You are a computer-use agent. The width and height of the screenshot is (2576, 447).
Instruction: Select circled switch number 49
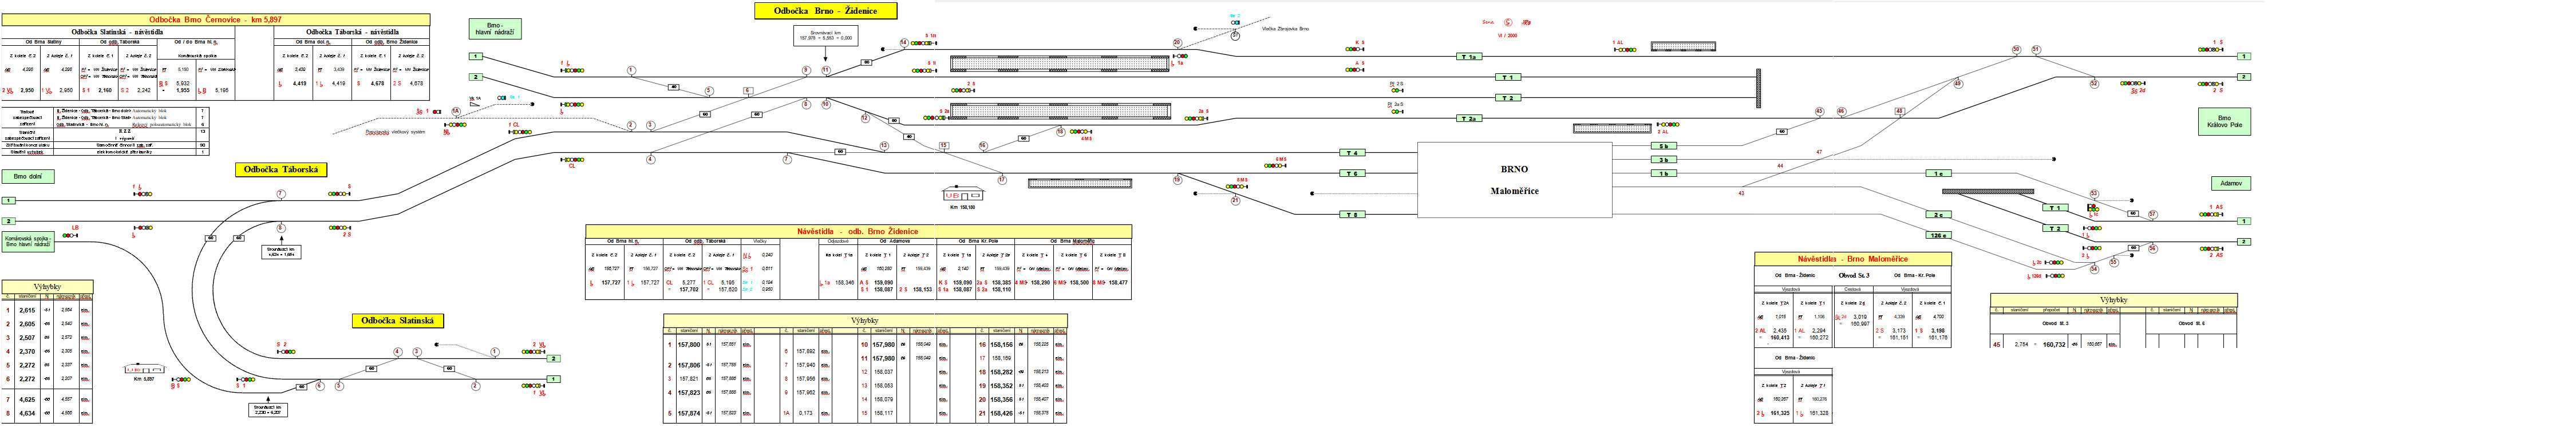[x=1958, y=84]
